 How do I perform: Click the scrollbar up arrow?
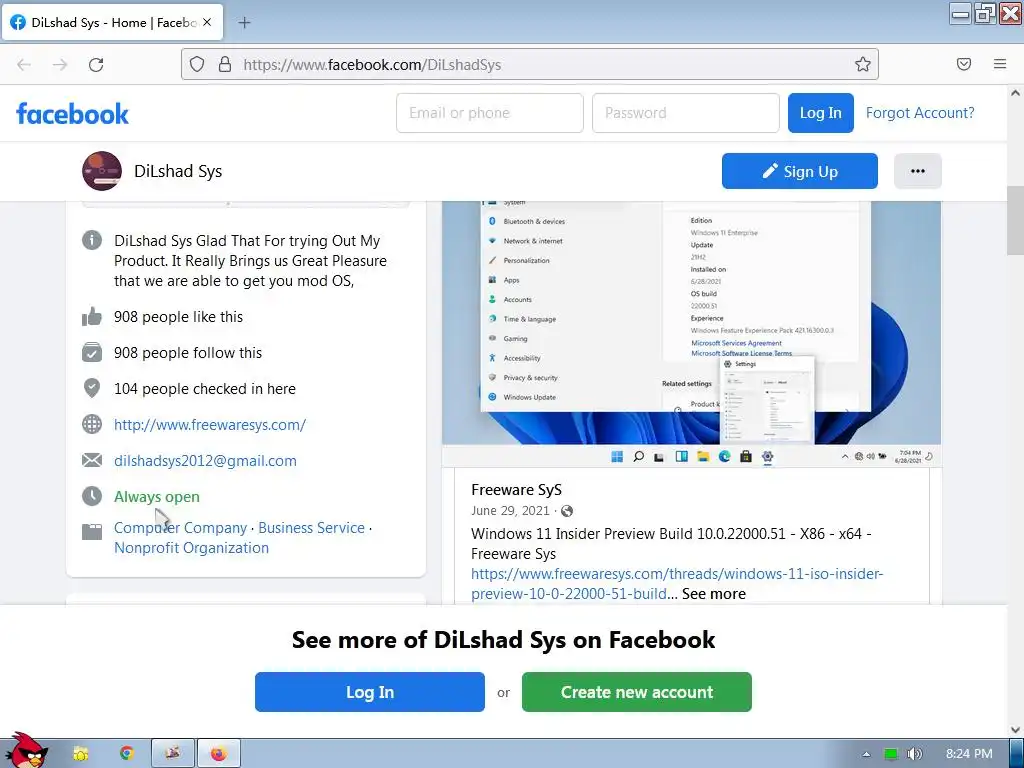(x=1015, y=93)
